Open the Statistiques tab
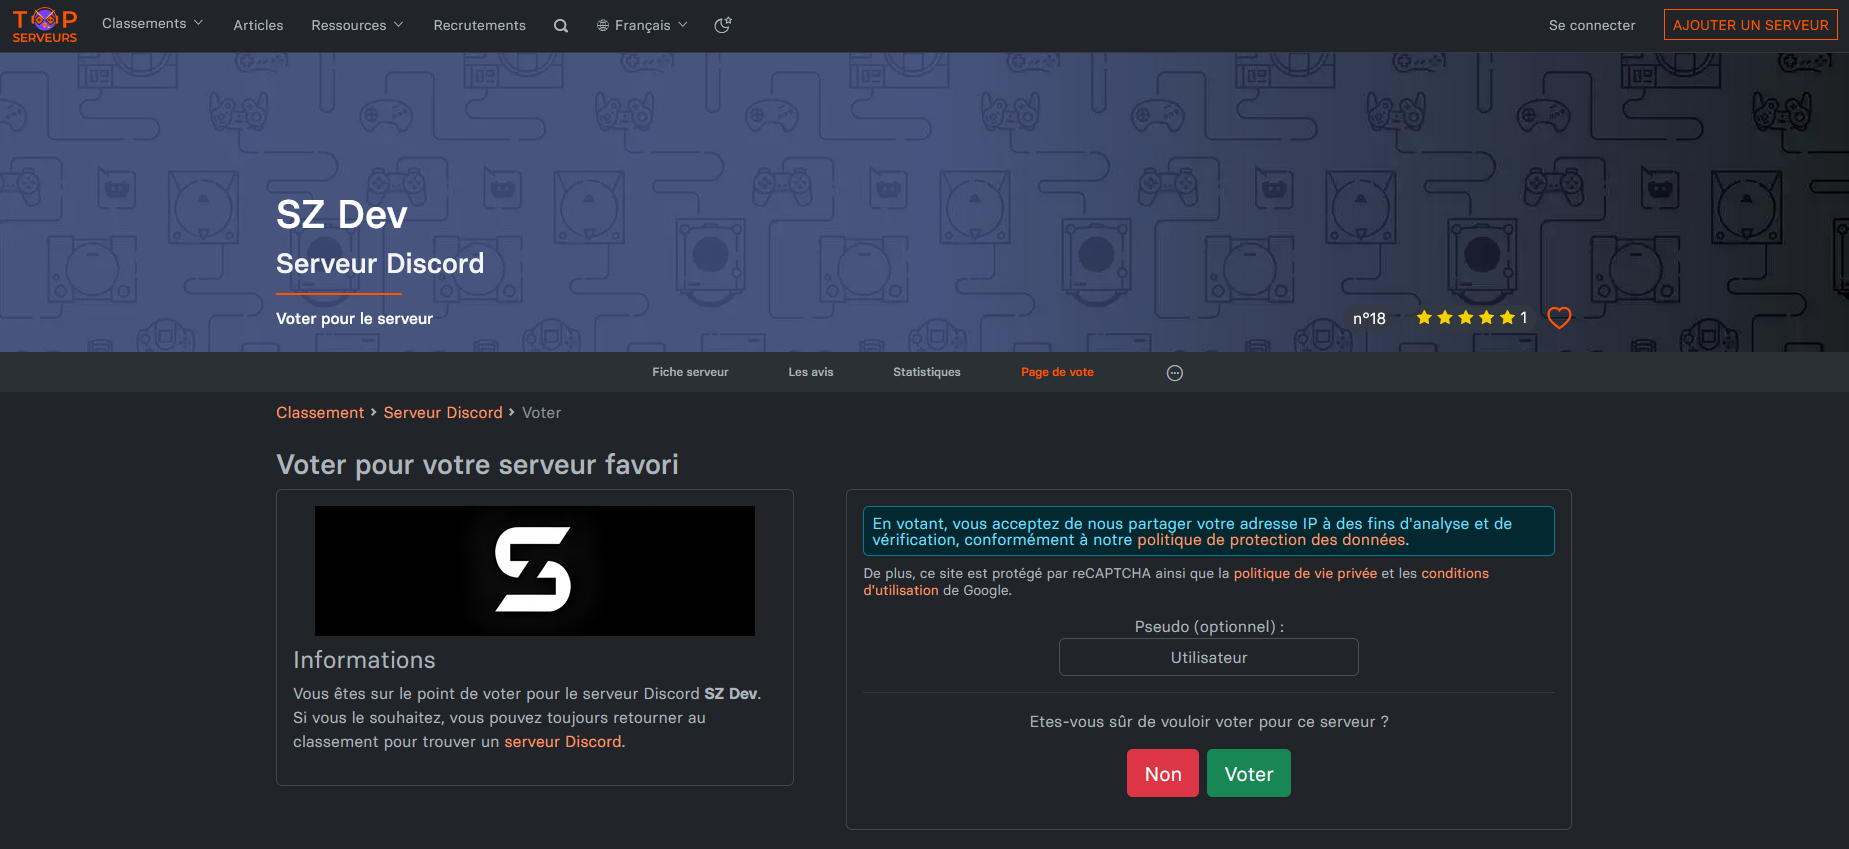Viewport: 1849px width, 849px height. (x=926, y=372)
